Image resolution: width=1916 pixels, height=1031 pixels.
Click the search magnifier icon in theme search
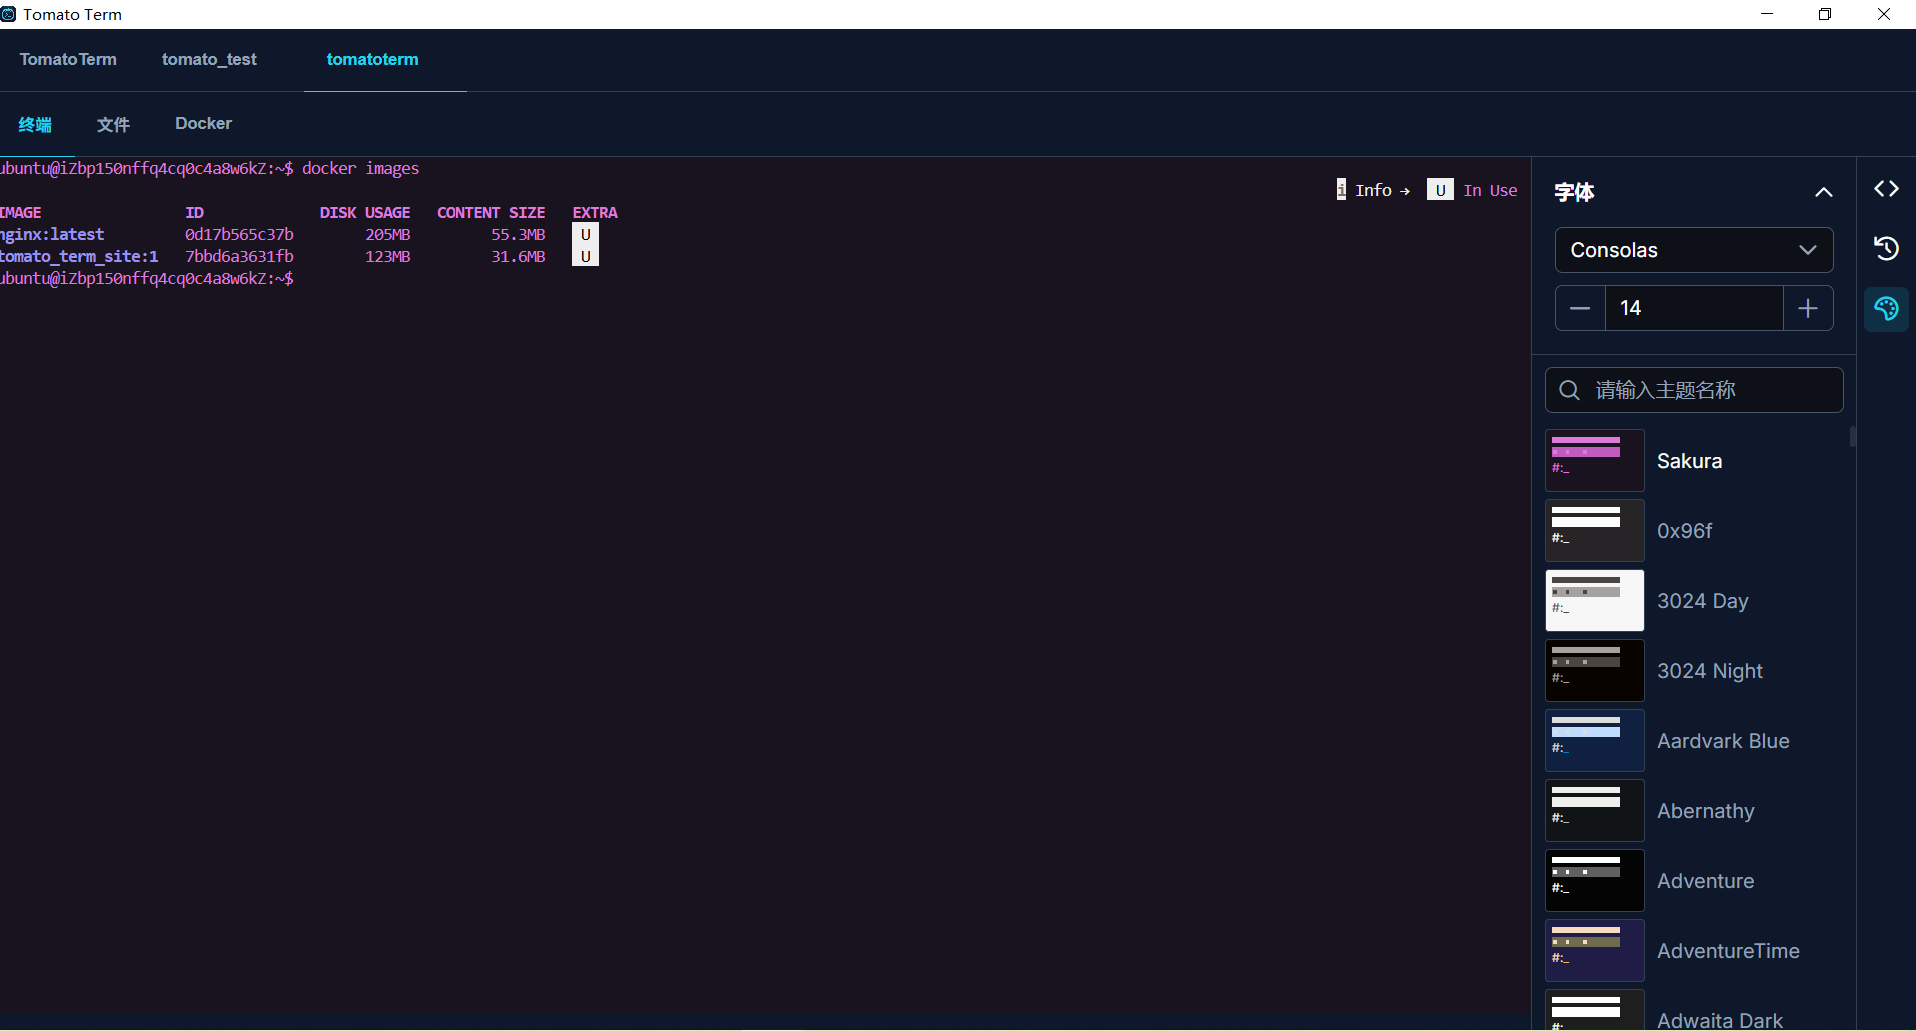point(1570,390)
